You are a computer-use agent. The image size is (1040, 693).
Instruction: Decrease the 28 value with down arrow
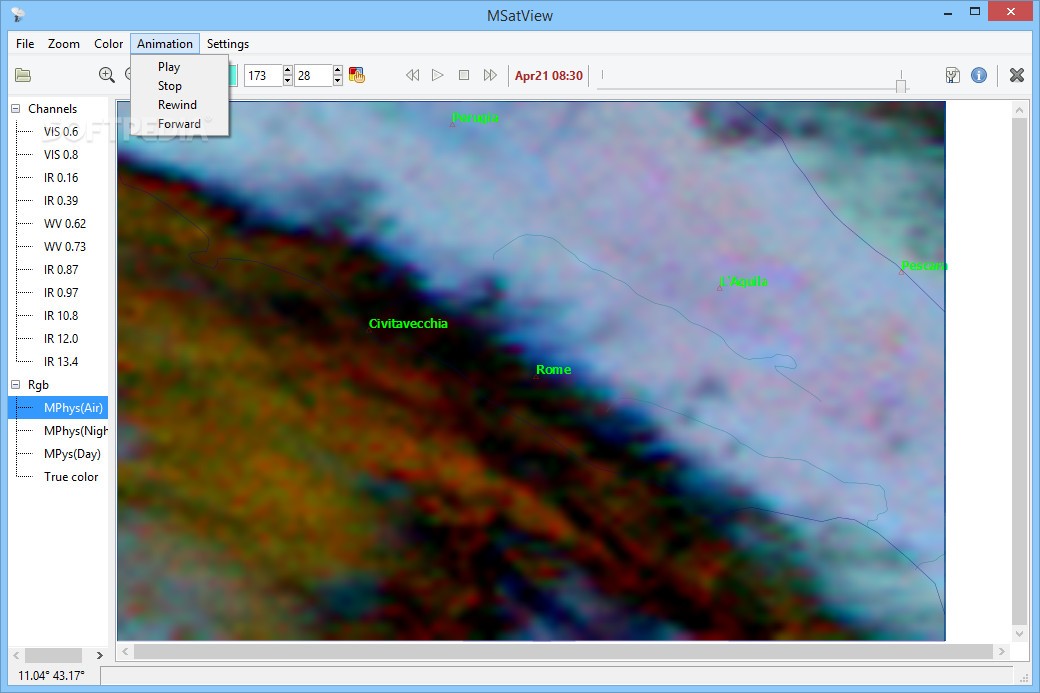tap(338, 80)
